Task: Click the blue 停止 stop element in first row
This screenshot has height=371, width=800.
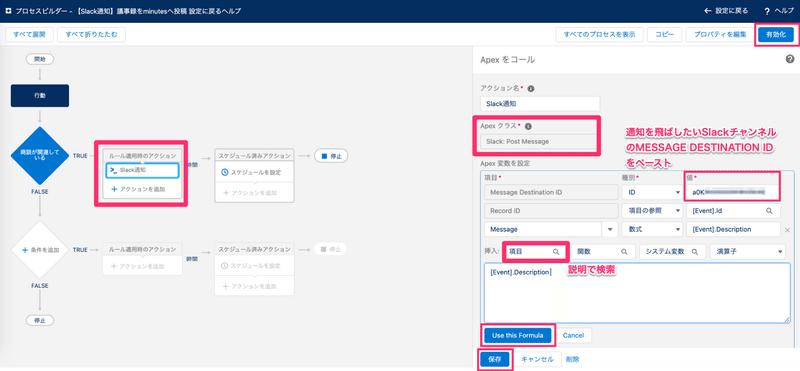Action: tap(331, 155)
